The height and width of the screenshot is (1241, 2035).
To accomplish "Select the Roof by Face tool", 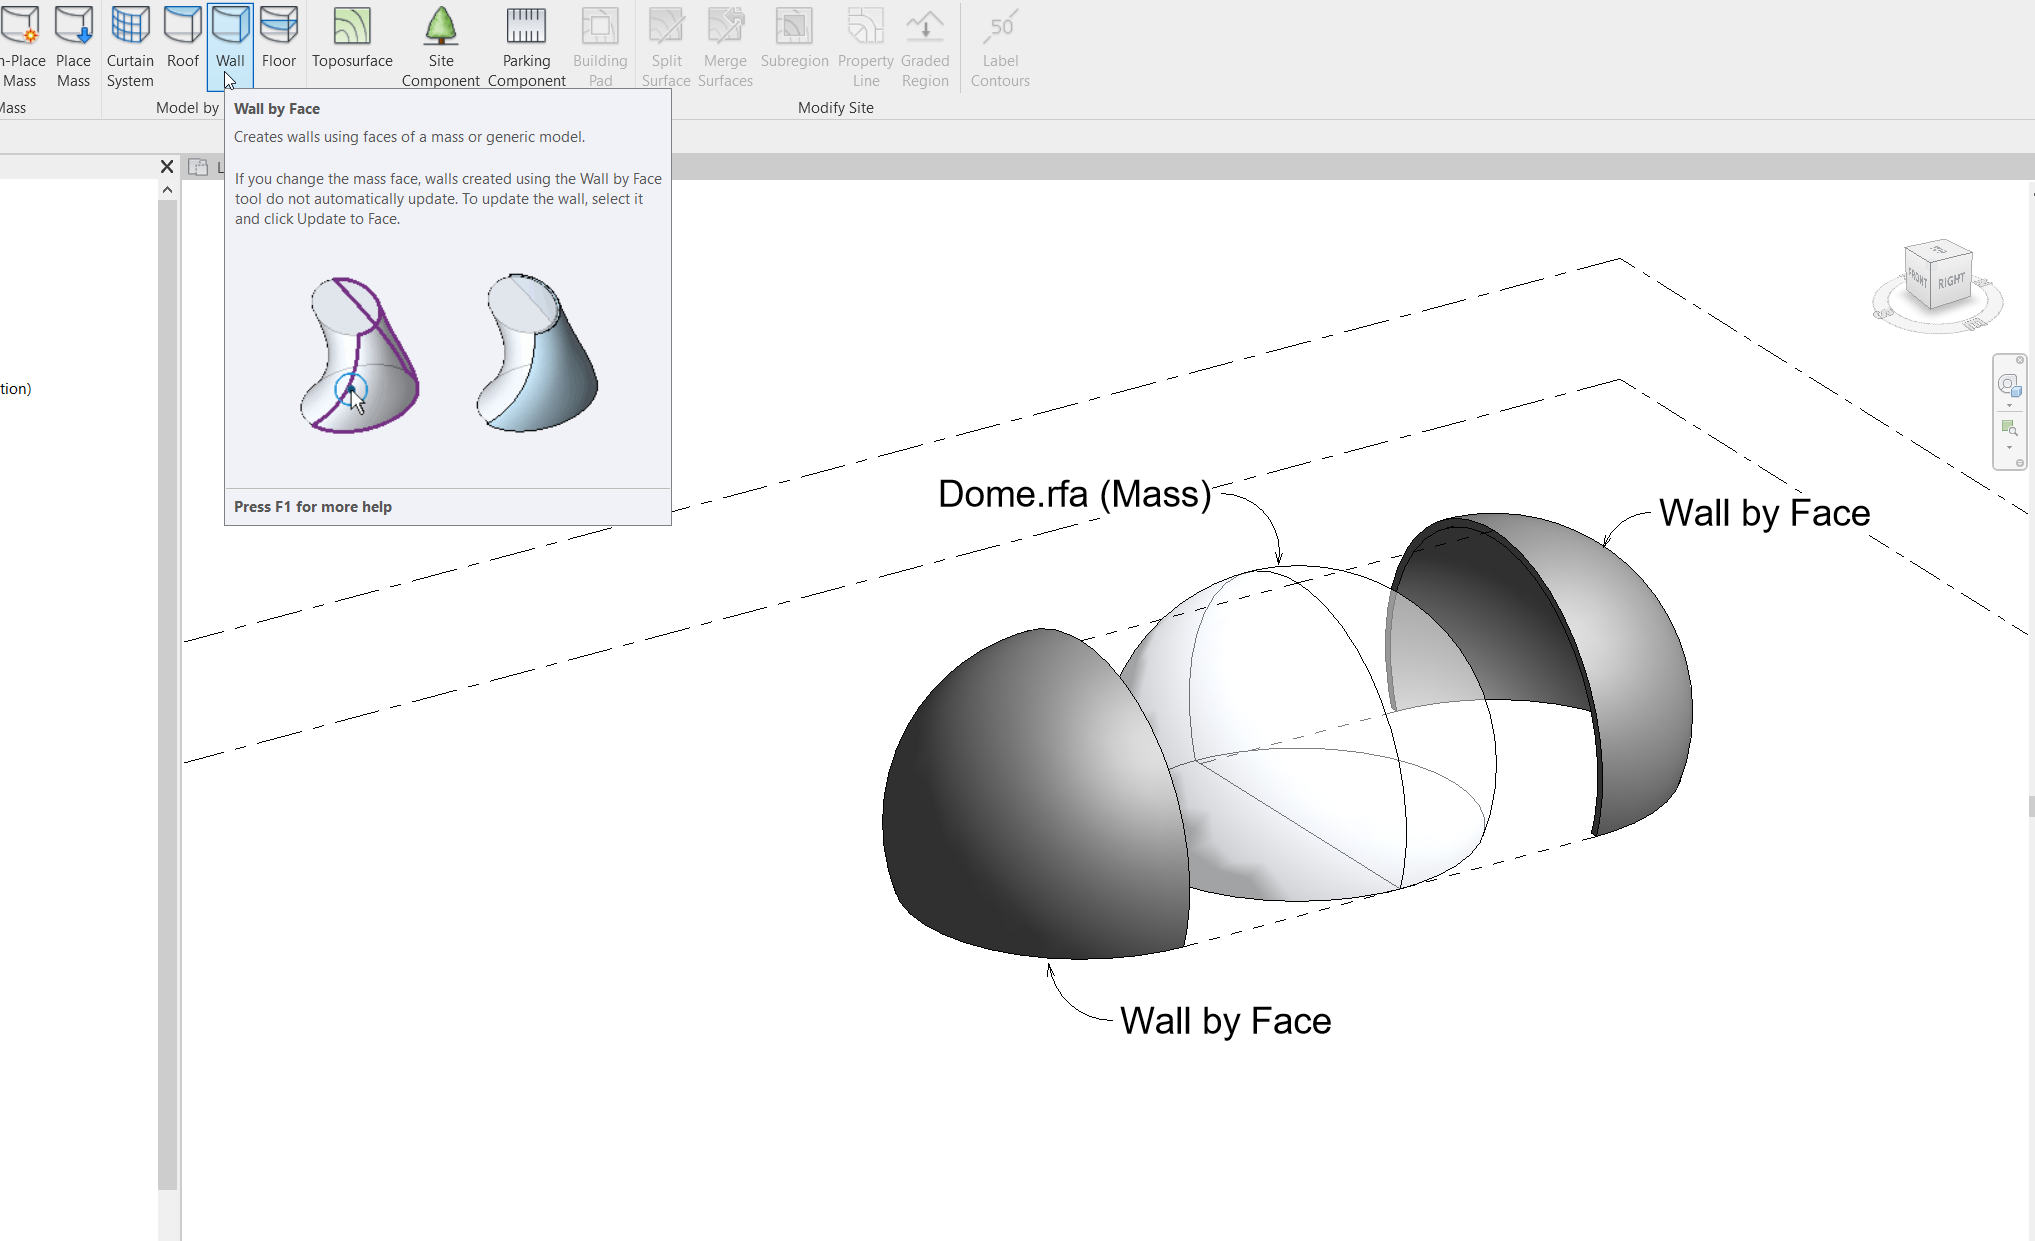I will point(182,45).
